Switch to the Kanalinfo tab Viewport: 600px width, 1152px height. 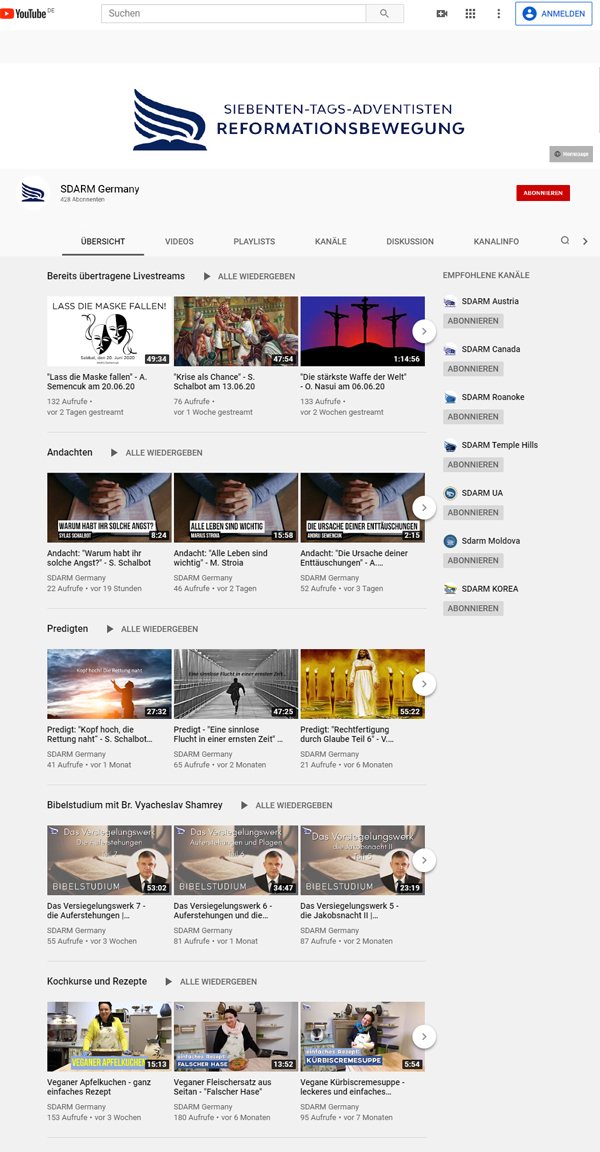pos(496,241)
